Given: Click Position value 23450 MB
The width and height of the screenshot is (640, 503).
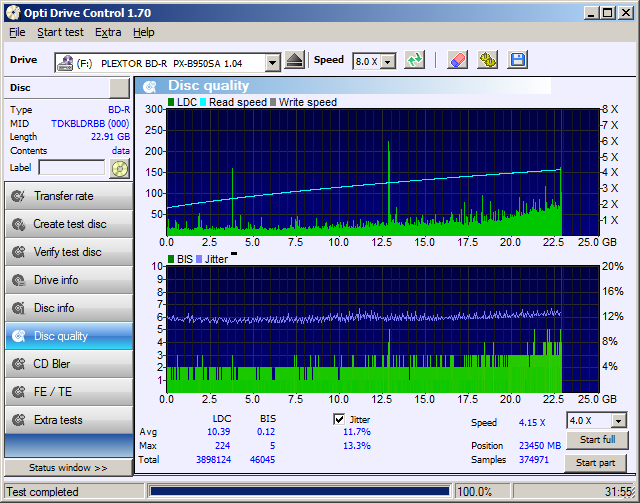Looking at the screenshot, I should coord(540,446).
